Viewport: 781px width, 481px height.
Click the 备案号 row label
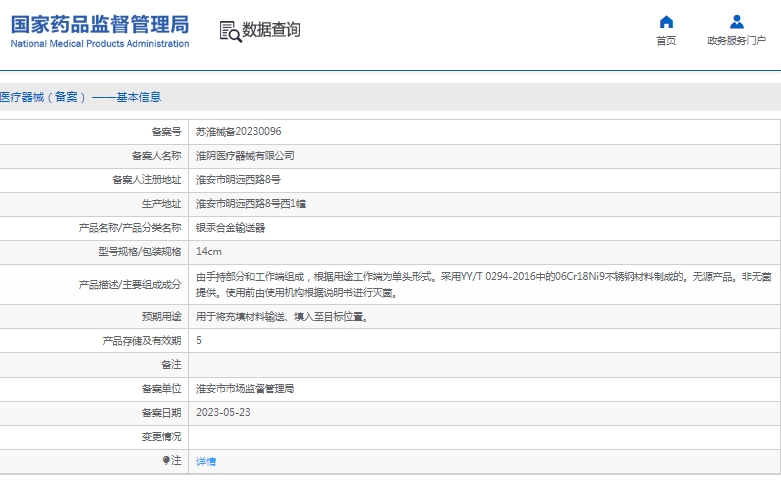pos(166,131)
